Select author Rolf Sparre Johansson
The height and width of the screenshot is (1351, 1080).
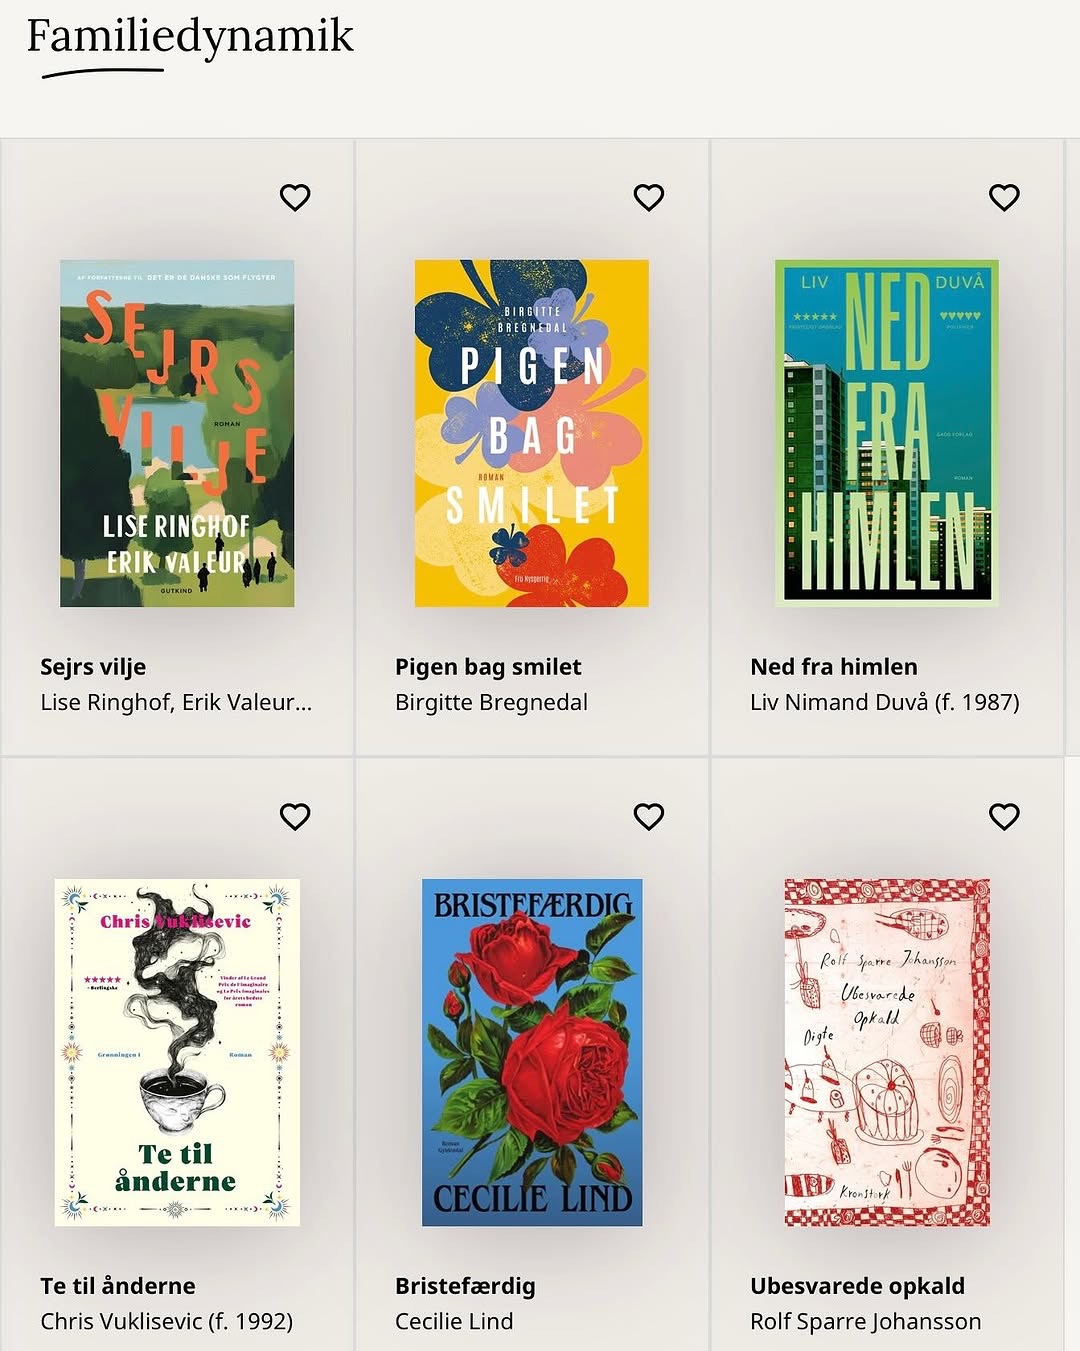click(x=865, y=1321)
